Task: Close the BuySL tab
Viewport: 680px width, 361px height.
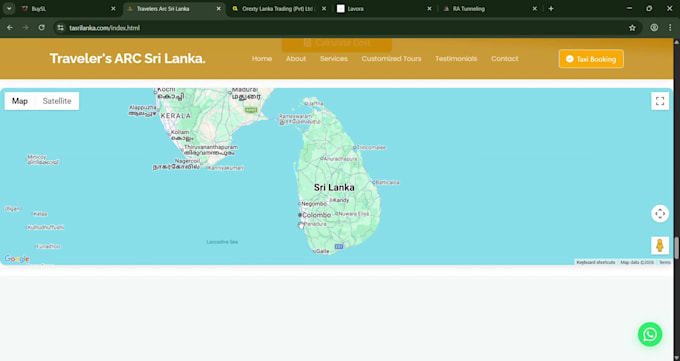Action: click(113, 9)
